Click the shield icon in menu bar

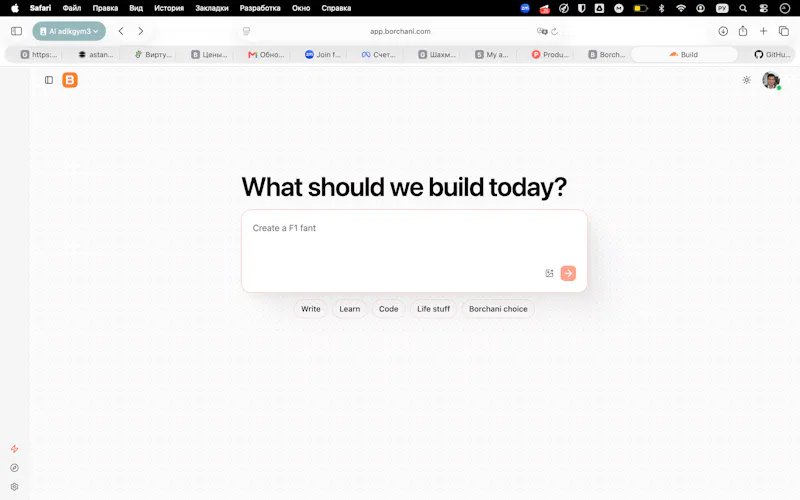tap(581, 8)
